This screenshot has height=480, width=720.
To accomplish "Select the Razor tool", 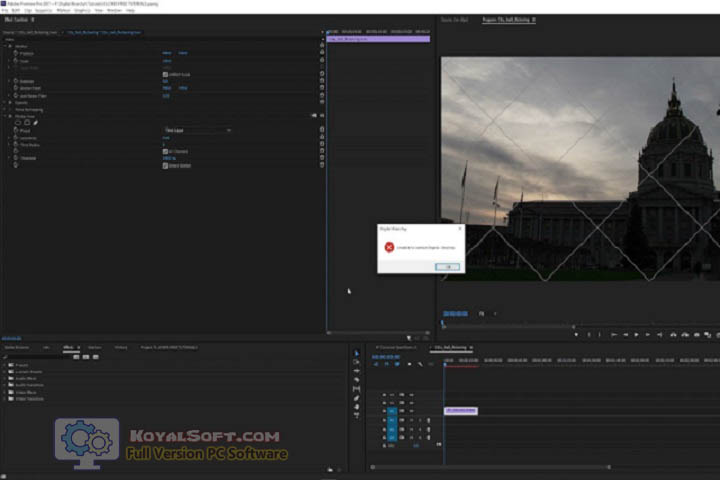I will (x=356, y=380).
